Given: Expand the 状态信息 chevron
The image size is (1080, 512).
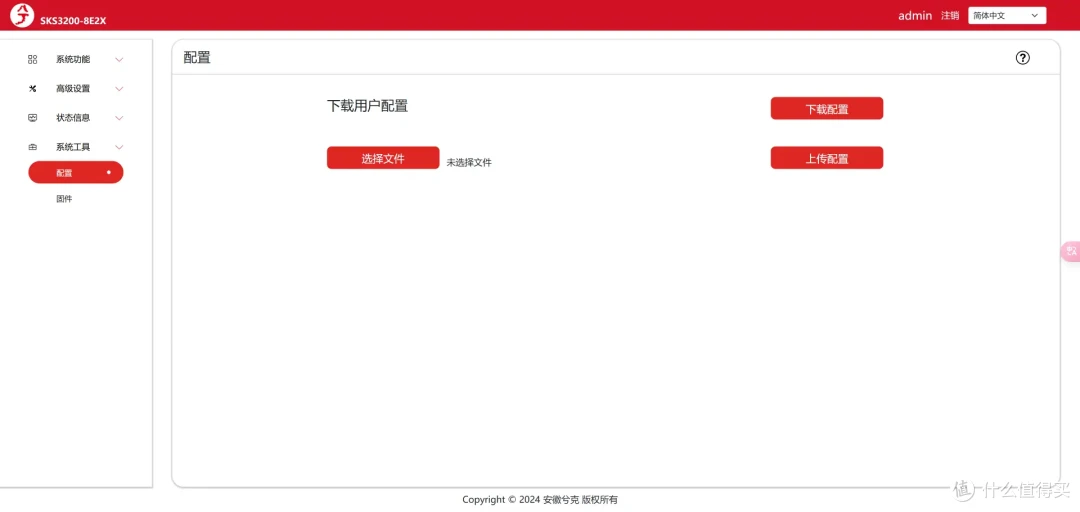Looking at the screenshot, I should 119,118.
